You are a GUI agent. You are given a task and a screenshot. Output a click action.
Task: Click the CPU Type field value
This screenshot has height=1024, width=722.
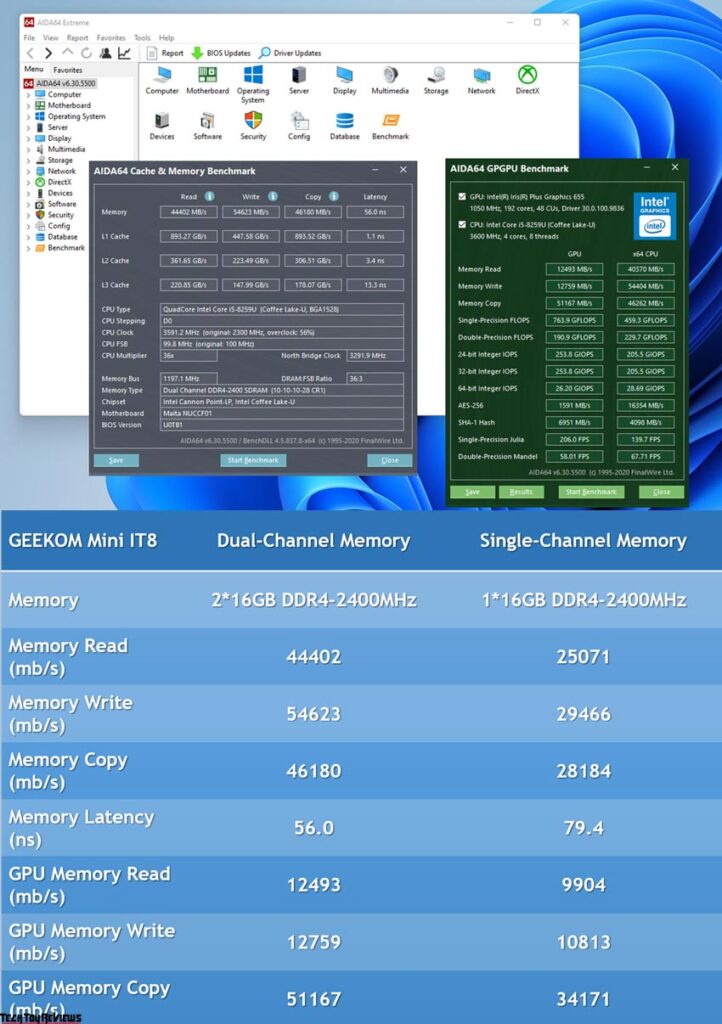point(282,310)
